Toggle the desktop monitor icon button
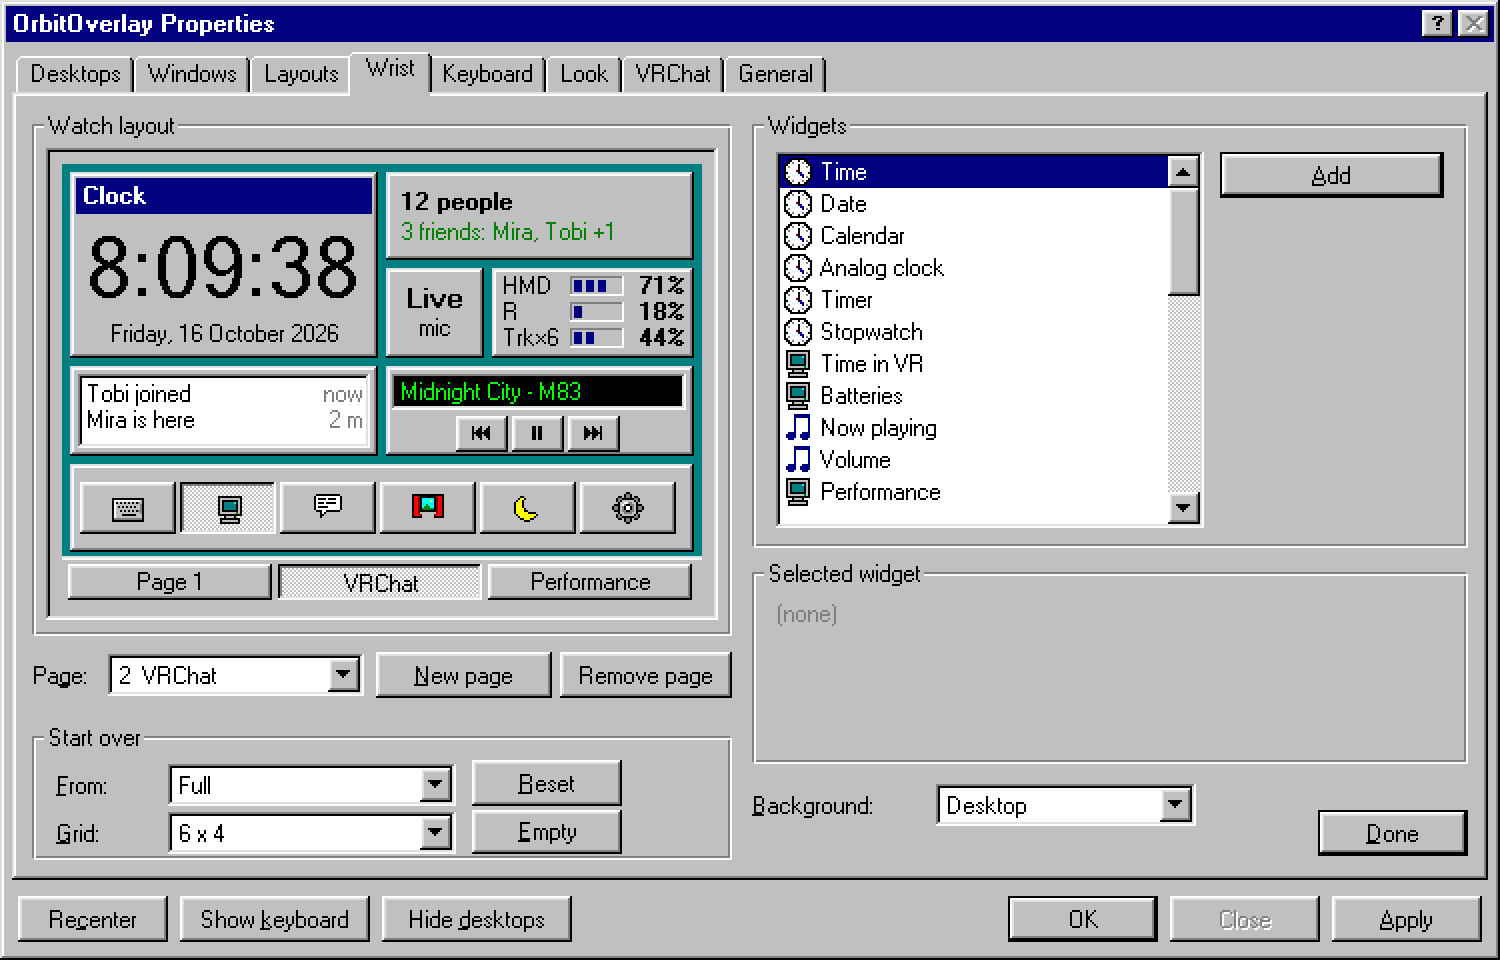Screen dimensions: 1500x960 228,508
